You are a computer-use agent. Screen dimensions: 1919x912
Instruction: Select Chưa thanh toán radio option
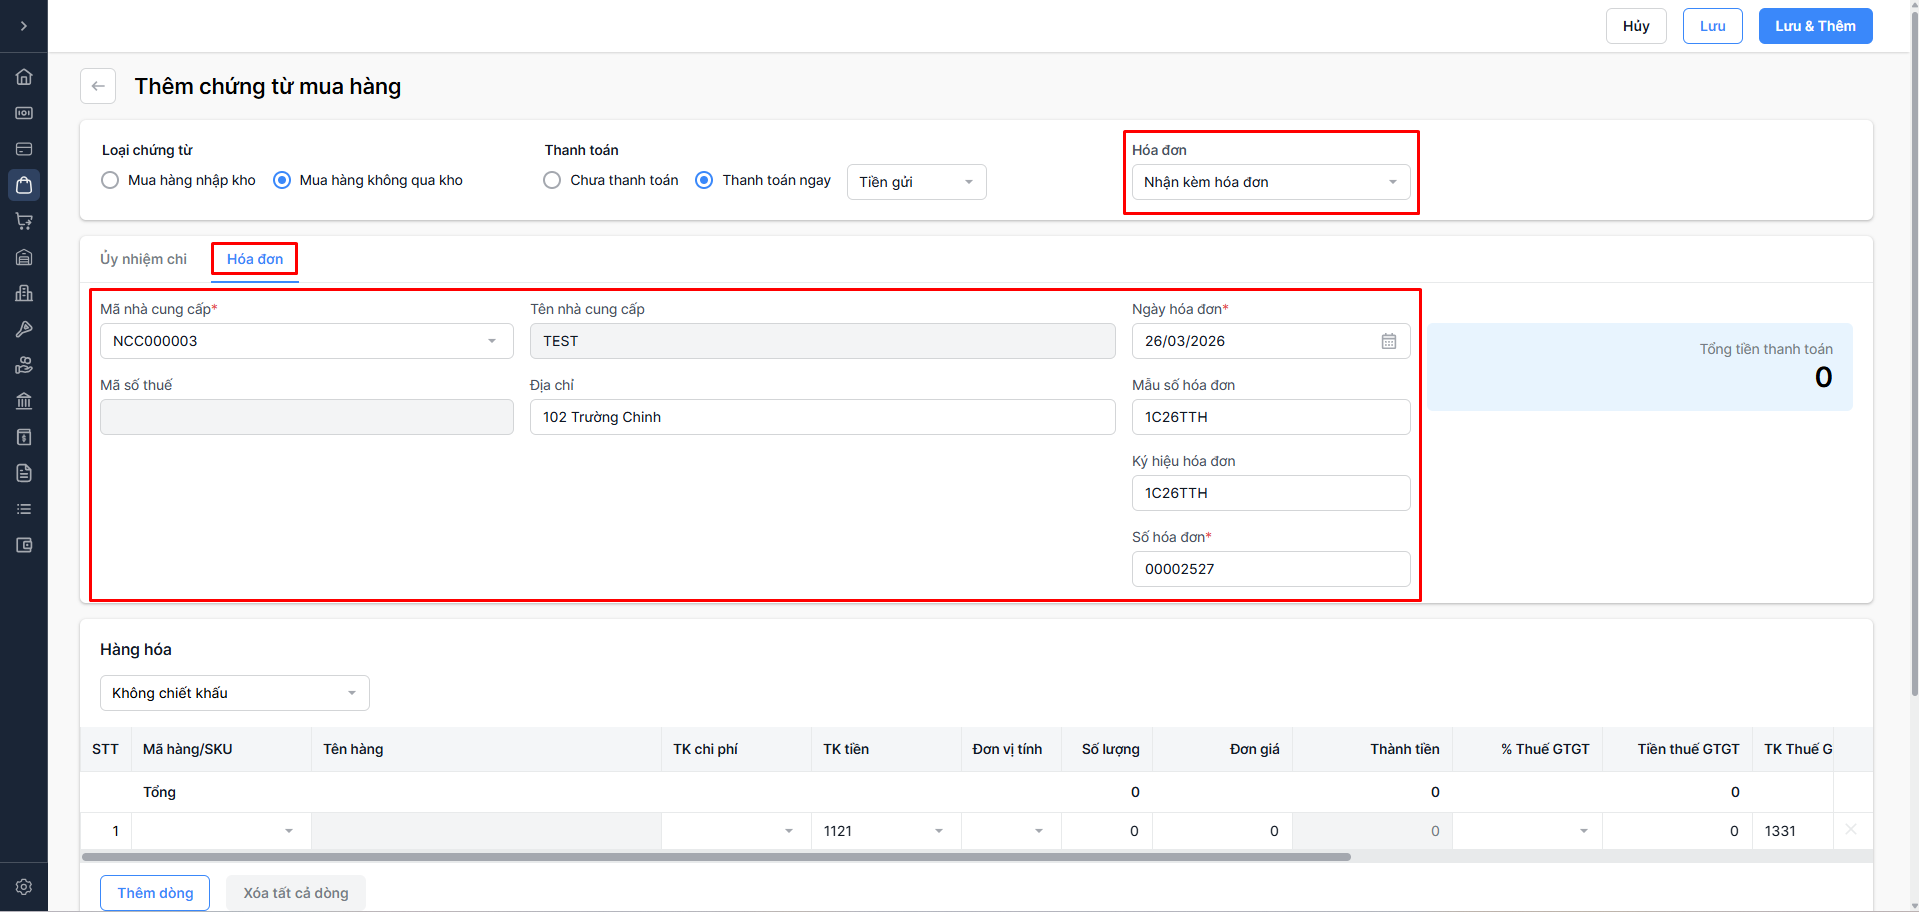coord(552,181)
